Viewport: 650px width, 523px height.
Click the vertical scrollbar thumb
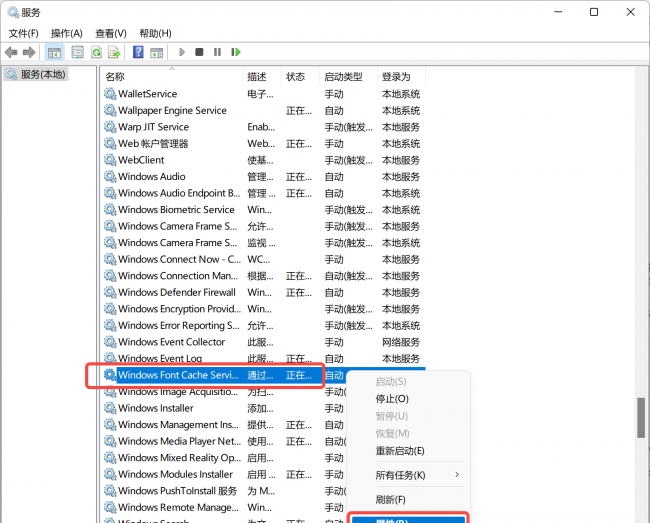click(641, 418)
